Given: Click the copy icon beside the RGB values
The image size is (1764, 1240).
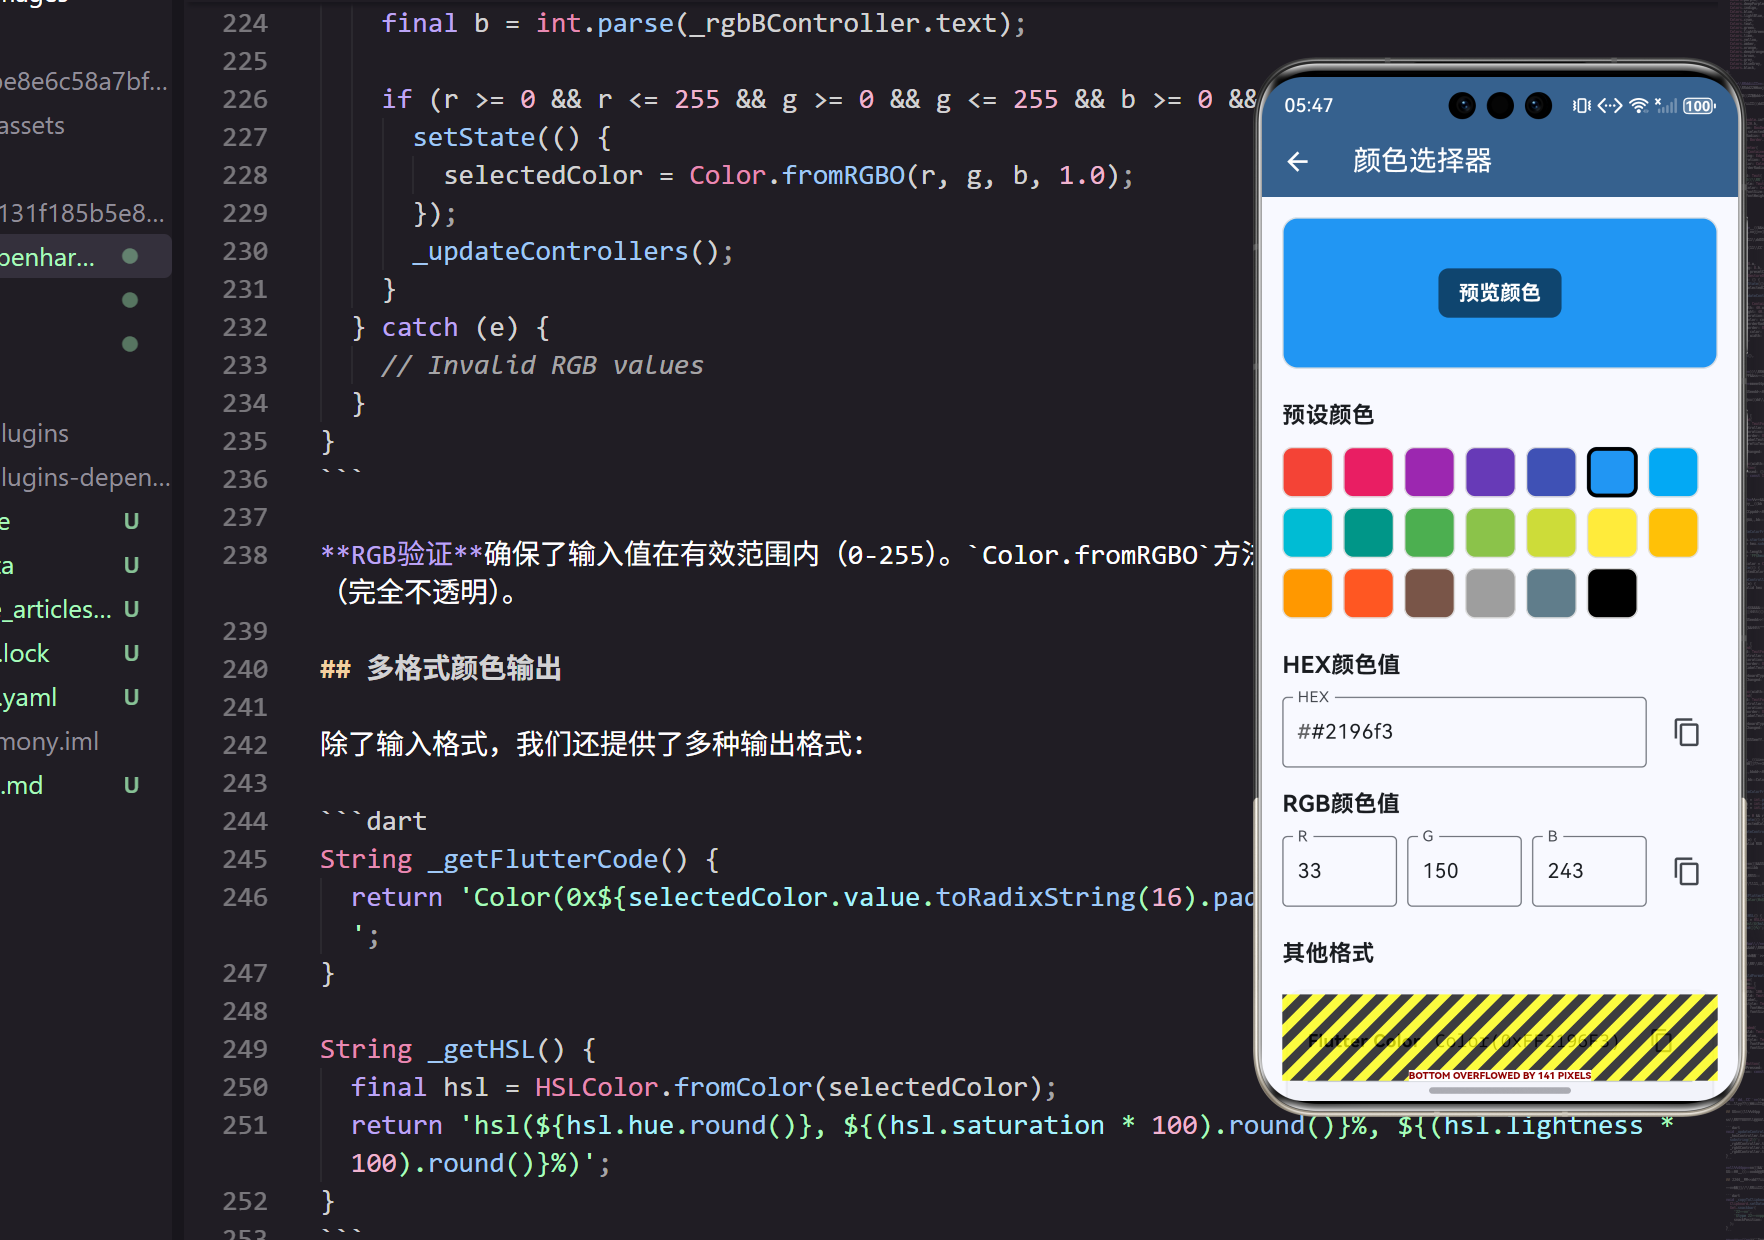Looking at the screenshot, I should tap(1687, 871).
